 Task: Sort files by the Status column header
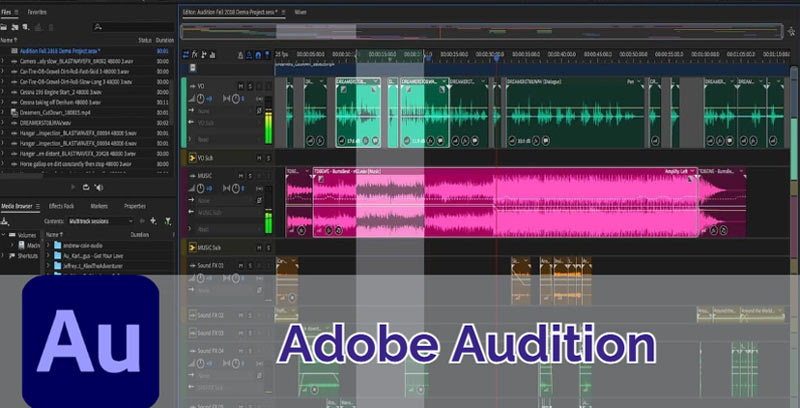[145, 40]
